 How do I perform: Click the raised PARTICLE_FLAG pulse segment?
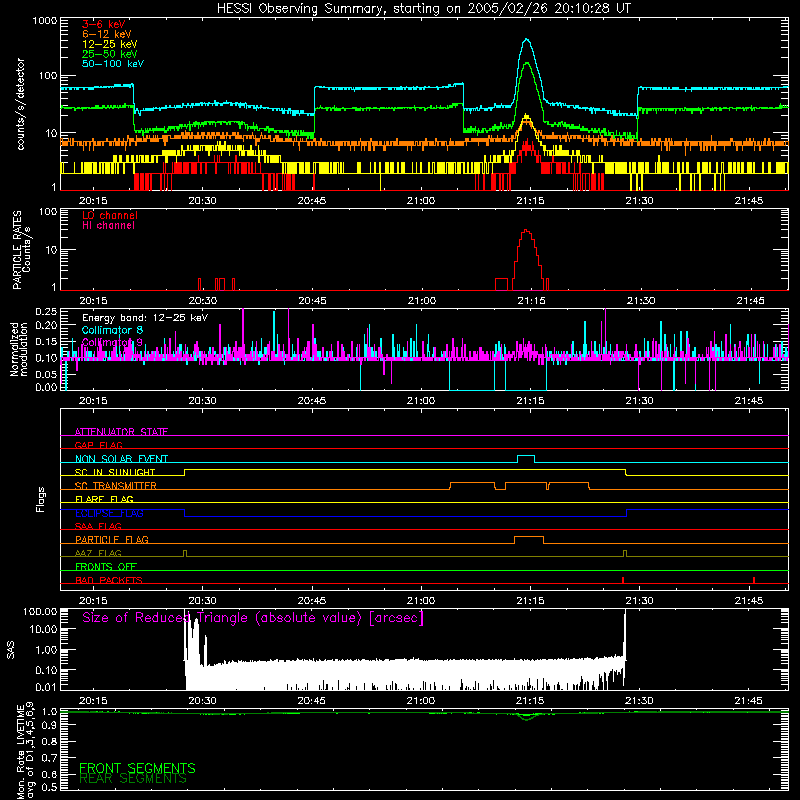click(529, 537)
